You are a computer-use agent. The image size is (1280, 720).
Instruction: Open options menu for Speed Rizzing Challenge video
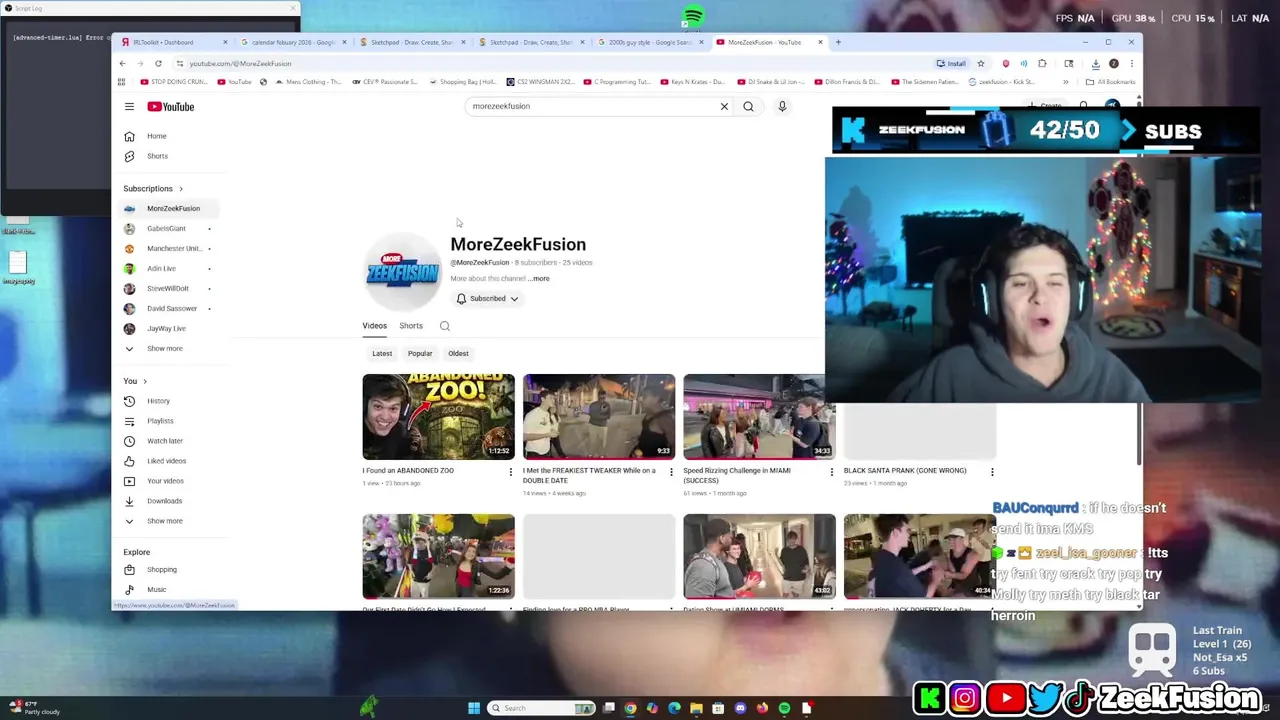[x=831, y=472]
